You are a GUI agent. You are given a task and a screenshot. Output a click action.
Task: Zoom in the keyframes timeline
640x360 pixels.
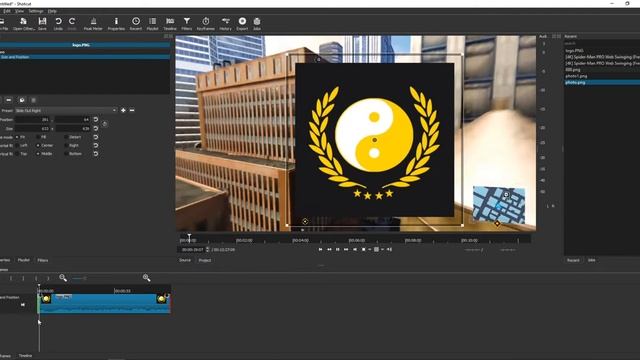click(147, 278)
